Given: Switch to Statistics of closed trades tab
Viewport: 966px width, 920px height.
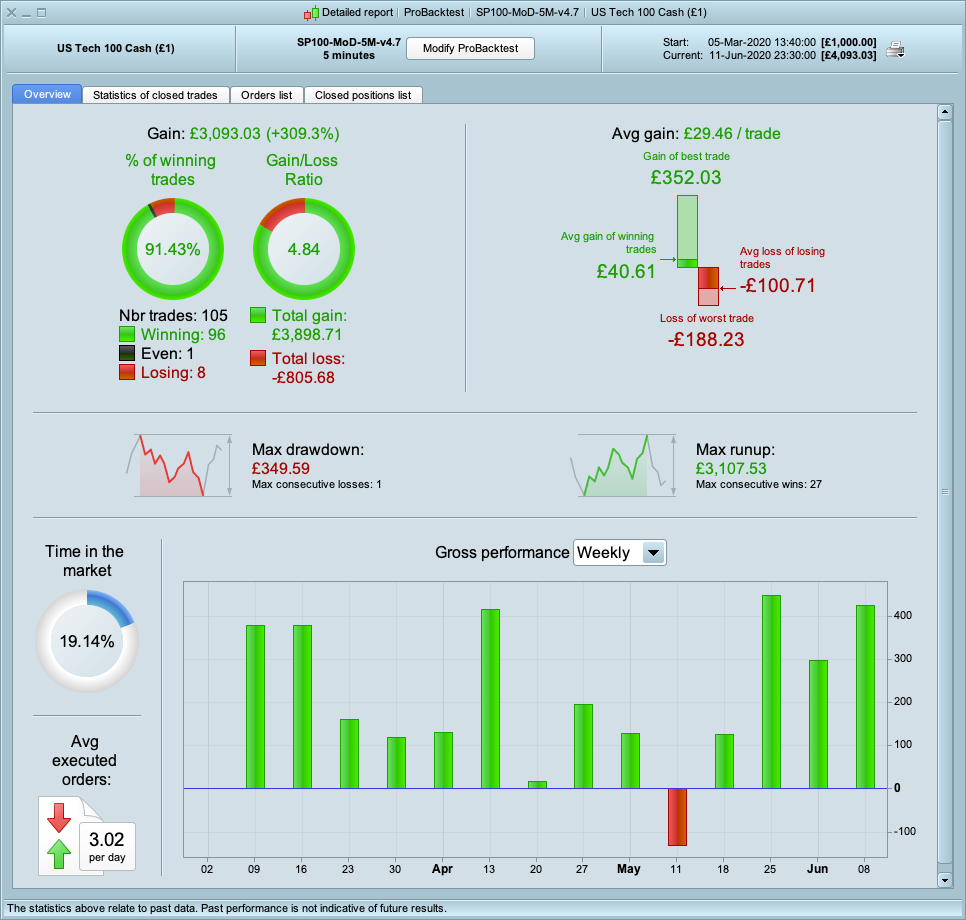Looking at the screenshot, I should [155, 95].
